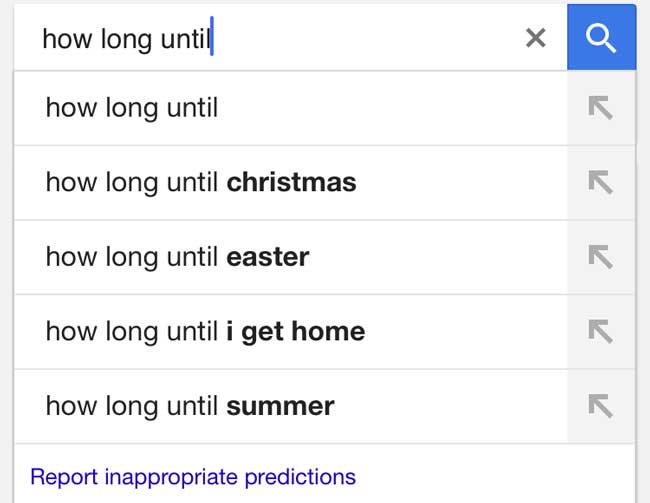Click the bold word "easter" in the suggestions
This screenshot has height=503, width=650.
[268, 257]
